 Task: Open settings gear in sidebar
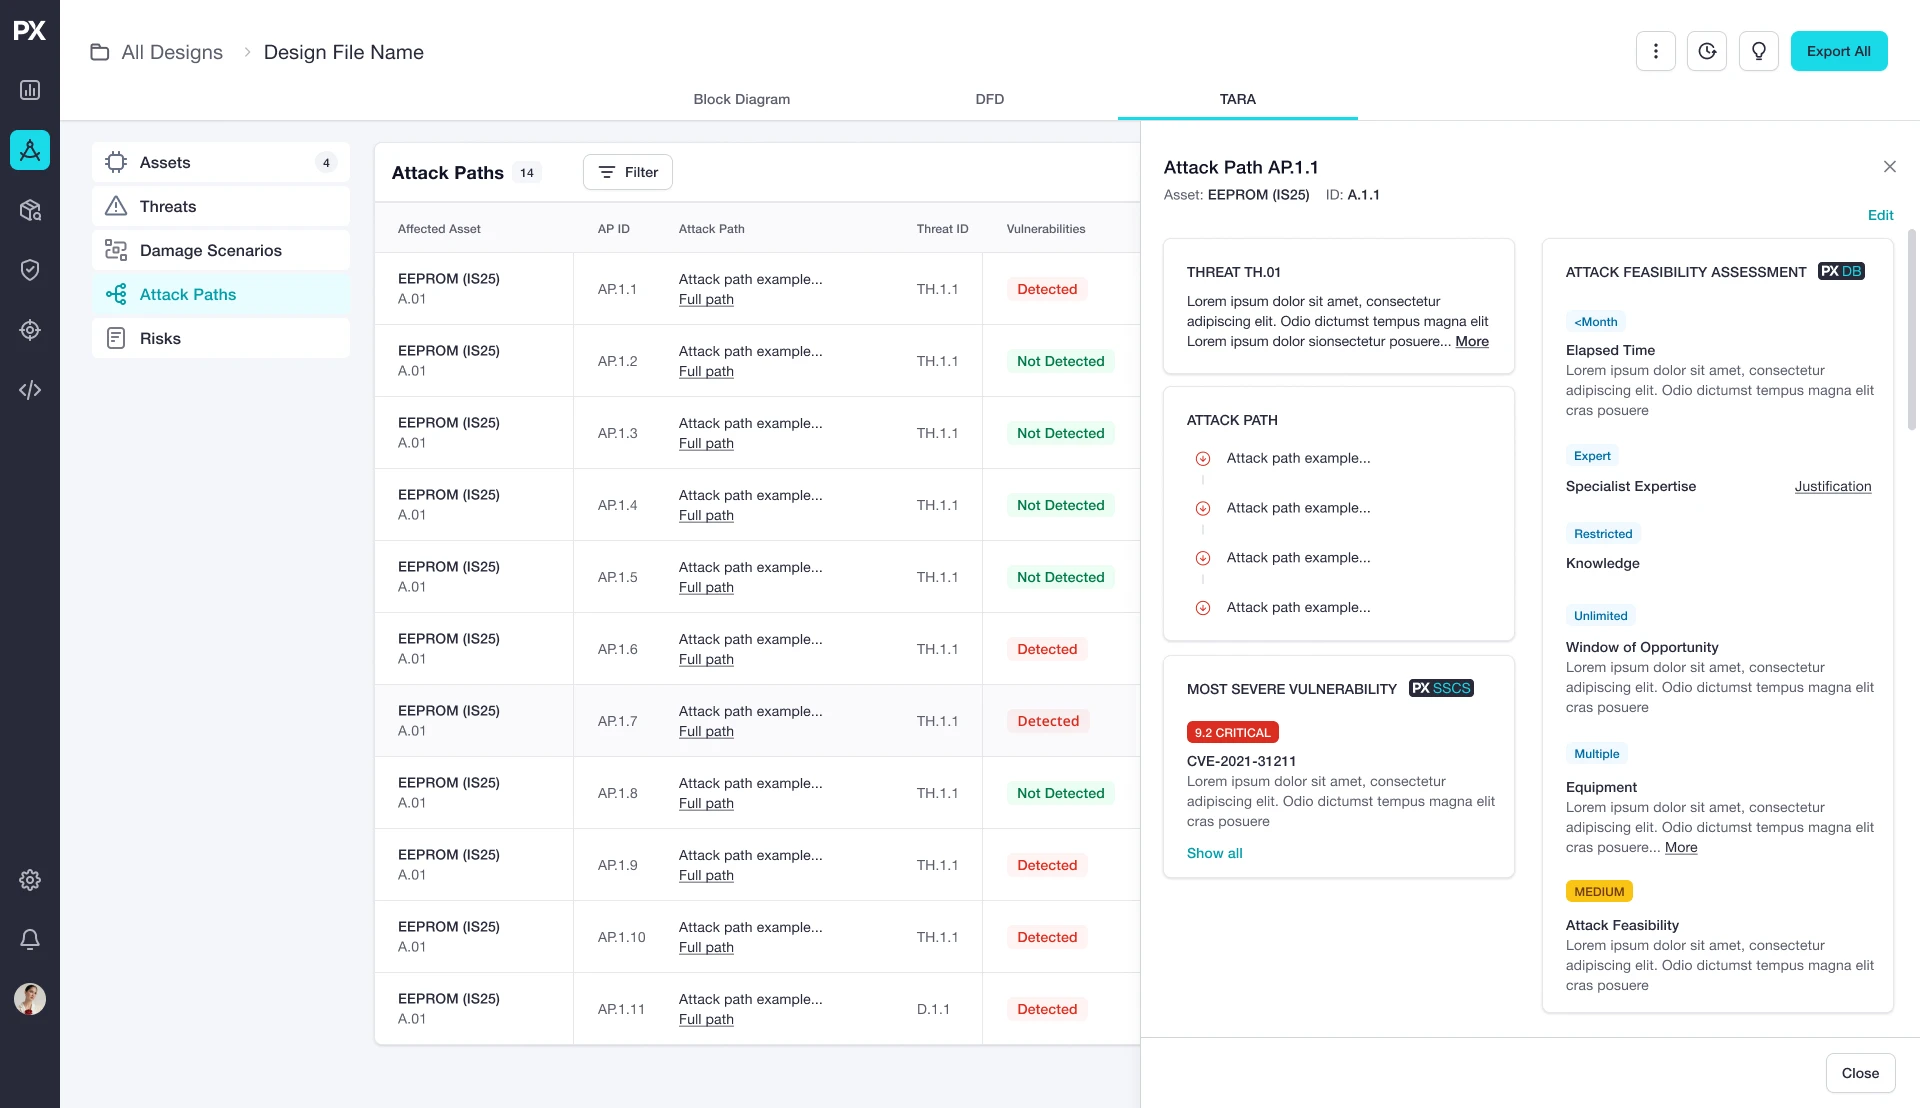click(x=30, y=880)
